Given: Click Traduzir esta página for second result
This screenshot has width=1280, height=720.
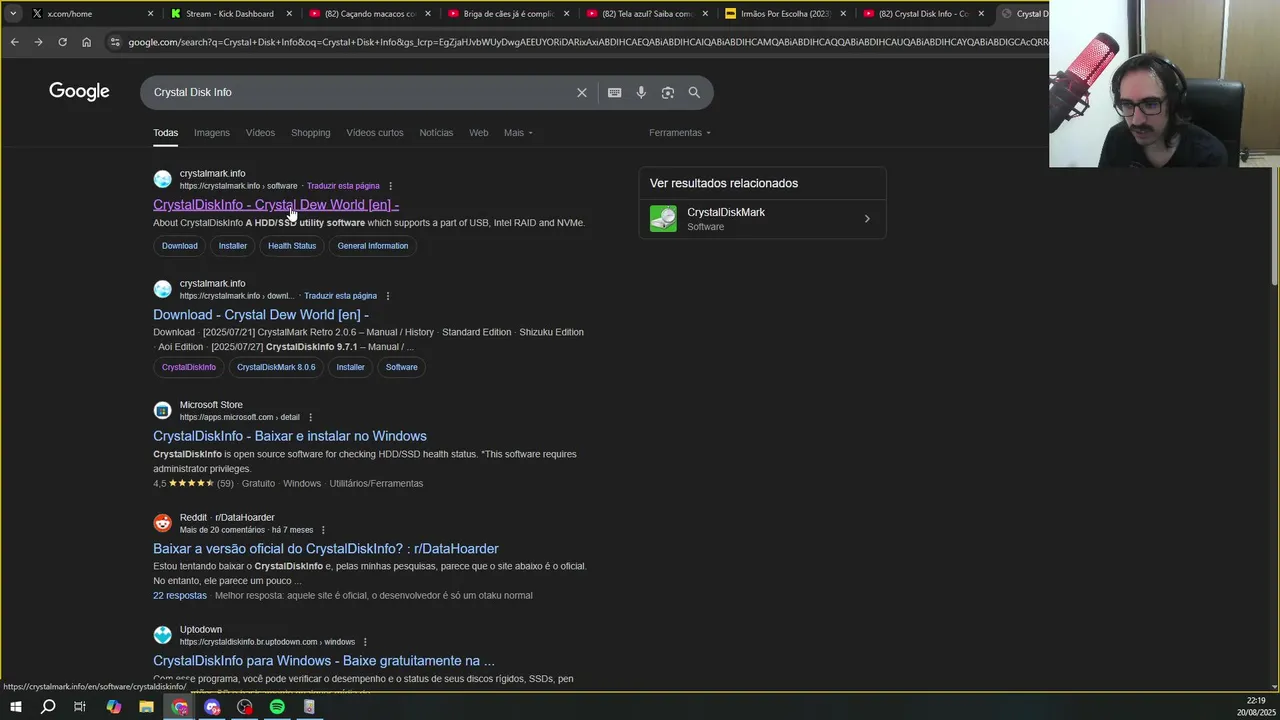Looking at the screenshot, I should (x=340, y=296).
